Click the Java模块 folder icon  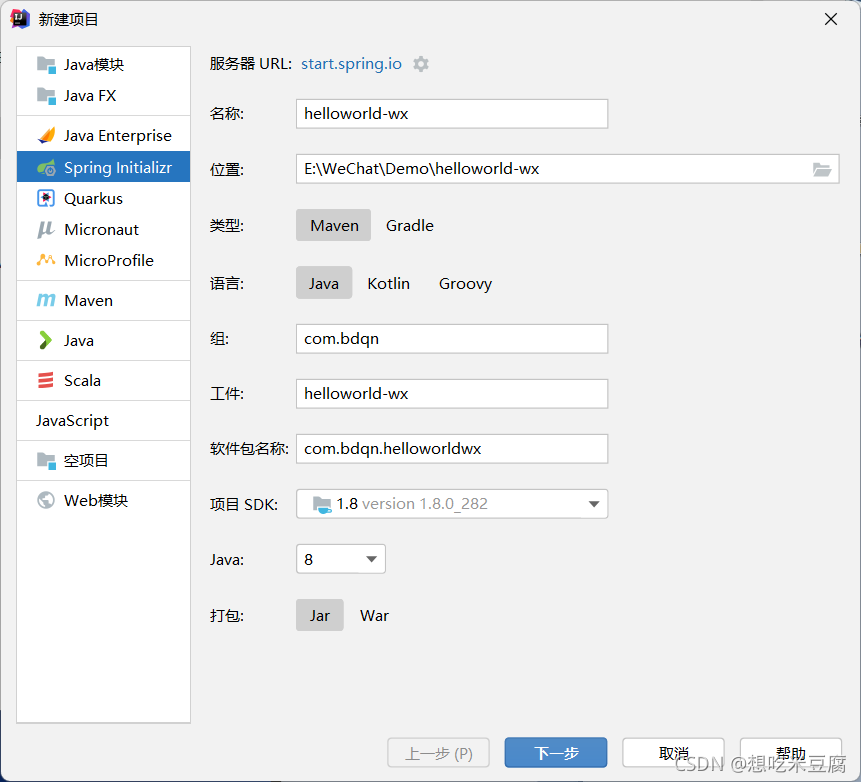coord(46,65)
